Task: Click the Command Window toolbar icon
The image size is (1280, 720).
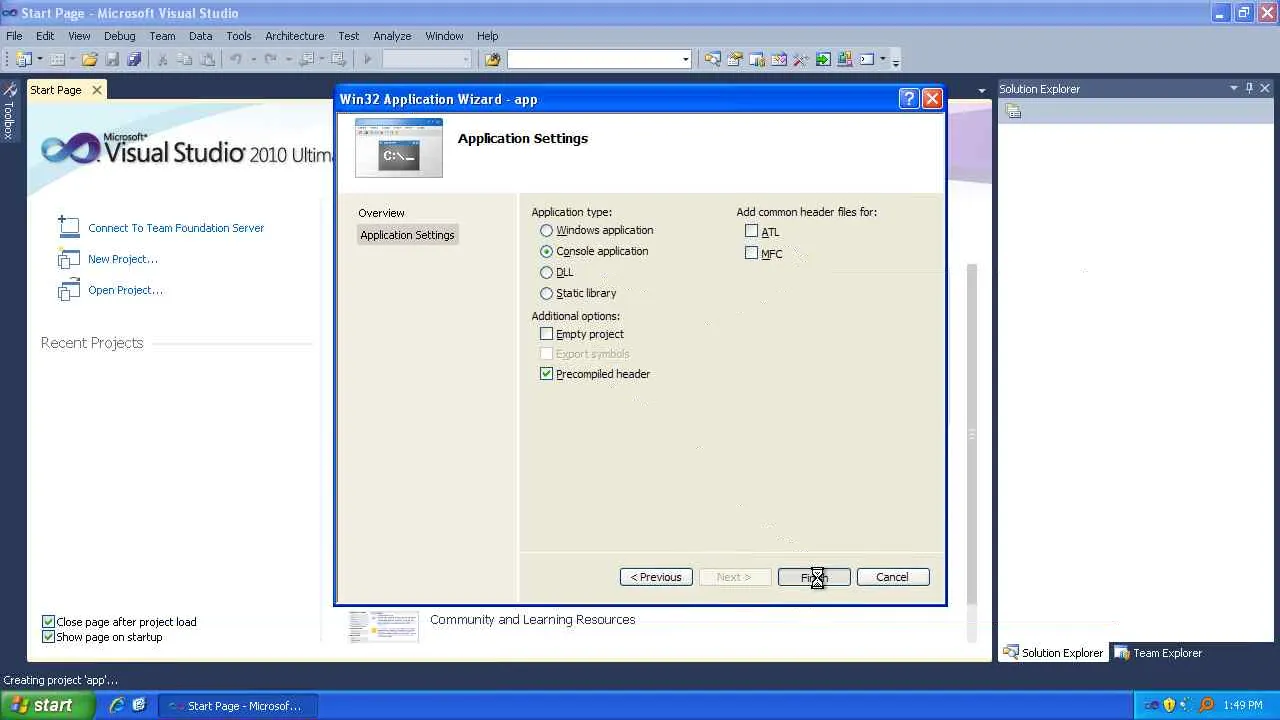Action: coord(867,59)
